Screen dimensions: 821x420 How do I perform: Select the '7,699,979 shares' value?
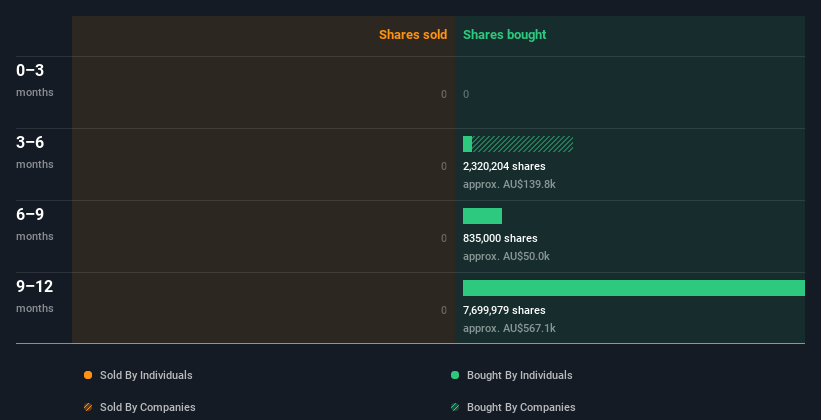pos(504,310)
